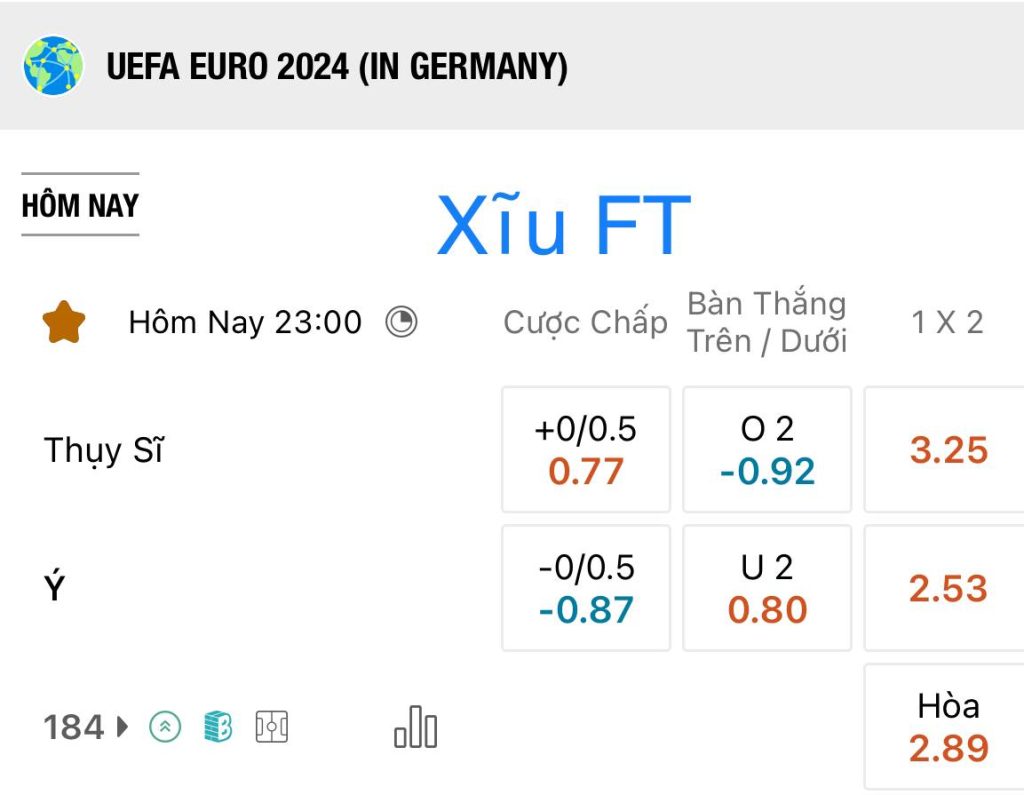Expand the 184 more markets arrow
The height and width of the screenshot is (795, 1024).
tap(86, 726)
